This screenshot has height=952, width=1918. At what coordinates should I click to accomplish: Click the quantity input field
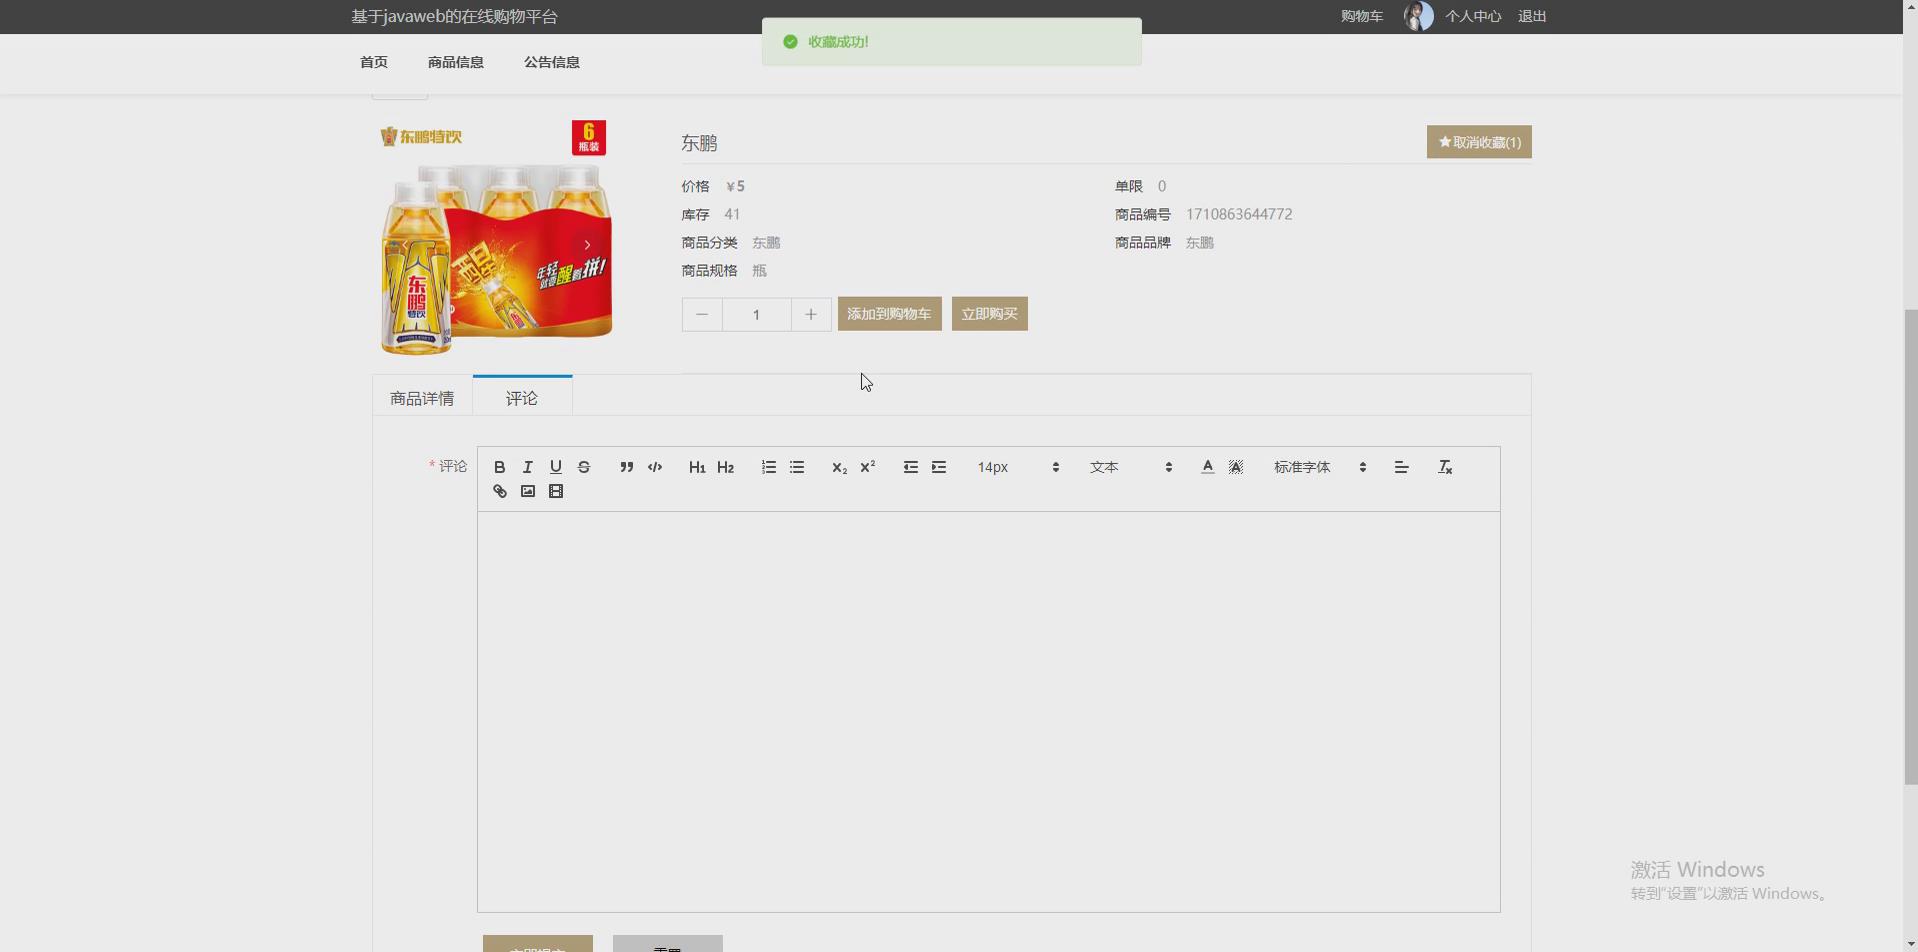point(756,314)
